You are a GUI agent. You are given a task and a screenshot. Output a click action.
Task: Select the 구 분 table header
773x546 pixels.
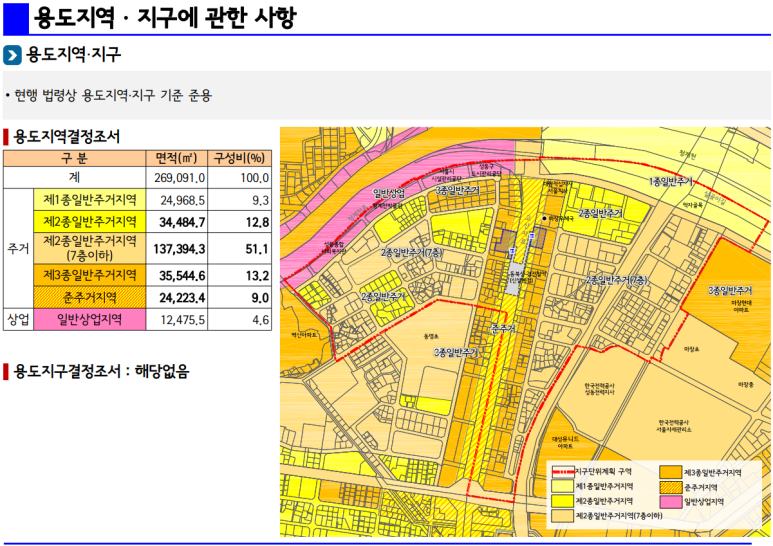(74, 158)
